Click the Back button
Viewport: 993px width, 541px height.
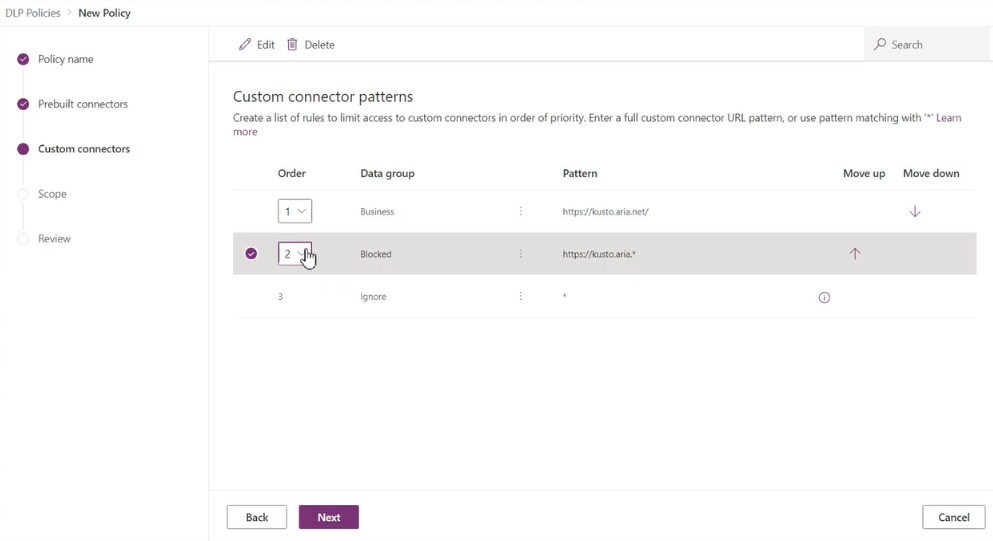click(256, 517)
